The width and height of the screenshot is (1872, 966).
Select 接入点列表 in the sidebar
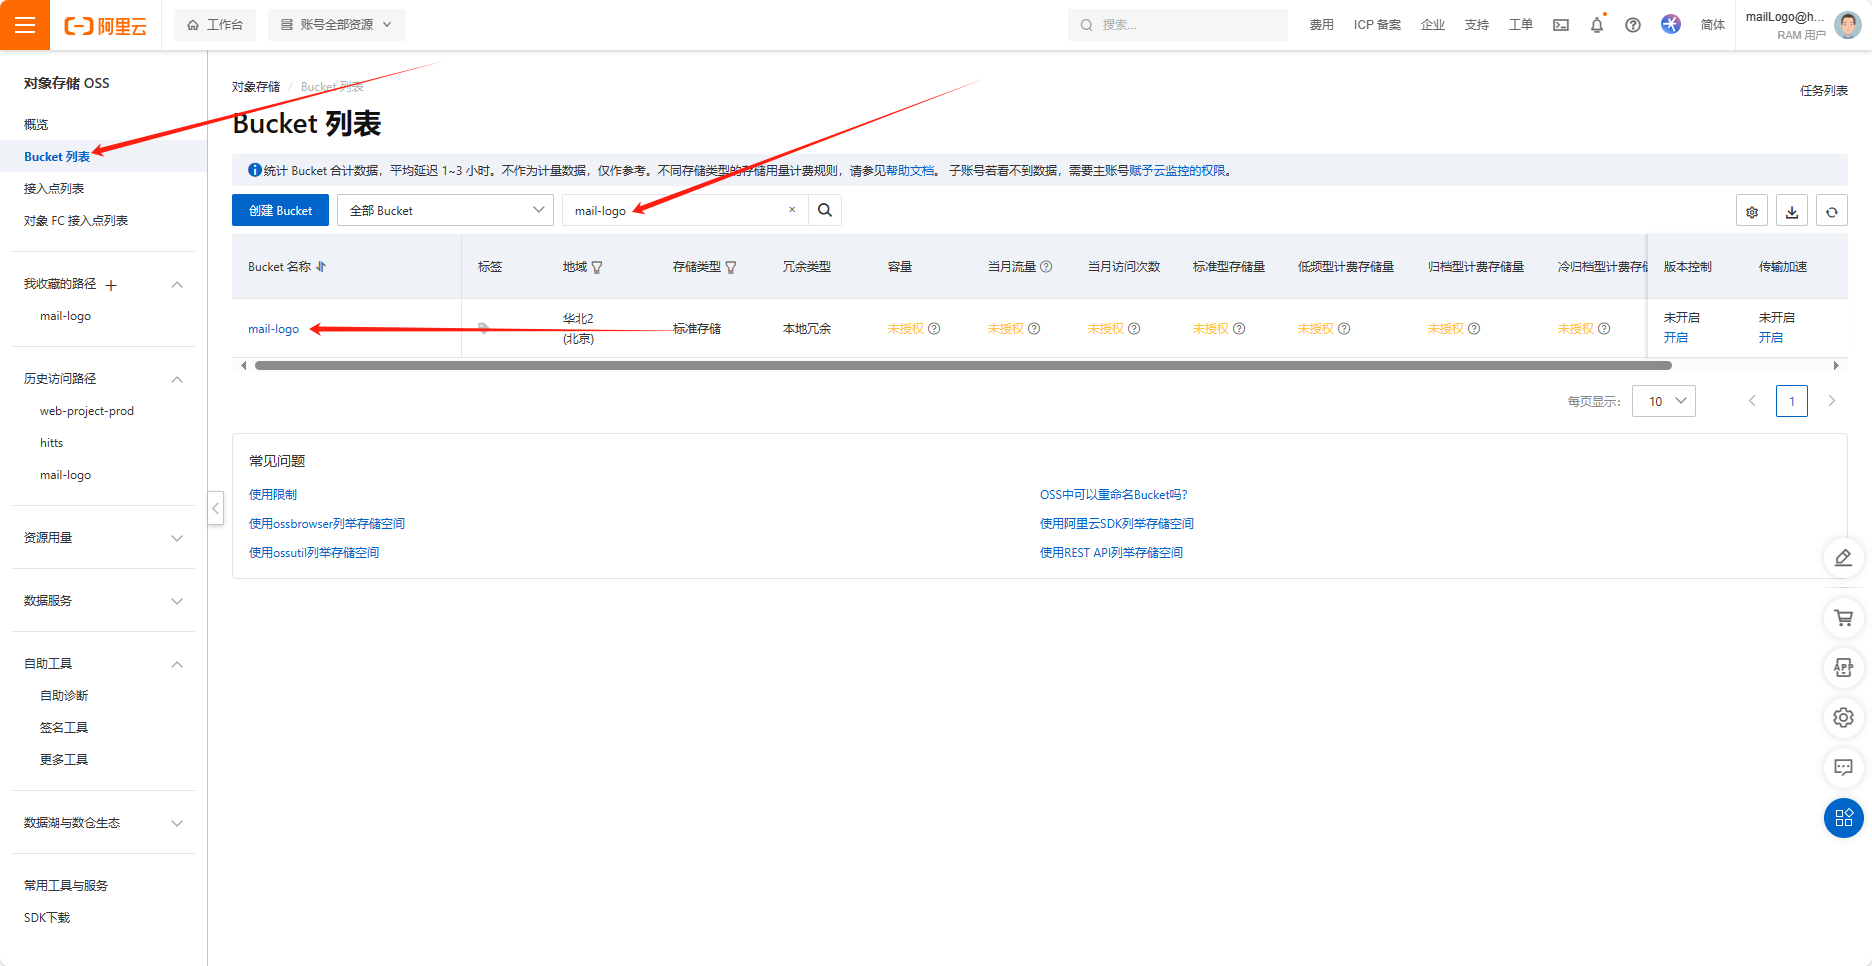54,189
